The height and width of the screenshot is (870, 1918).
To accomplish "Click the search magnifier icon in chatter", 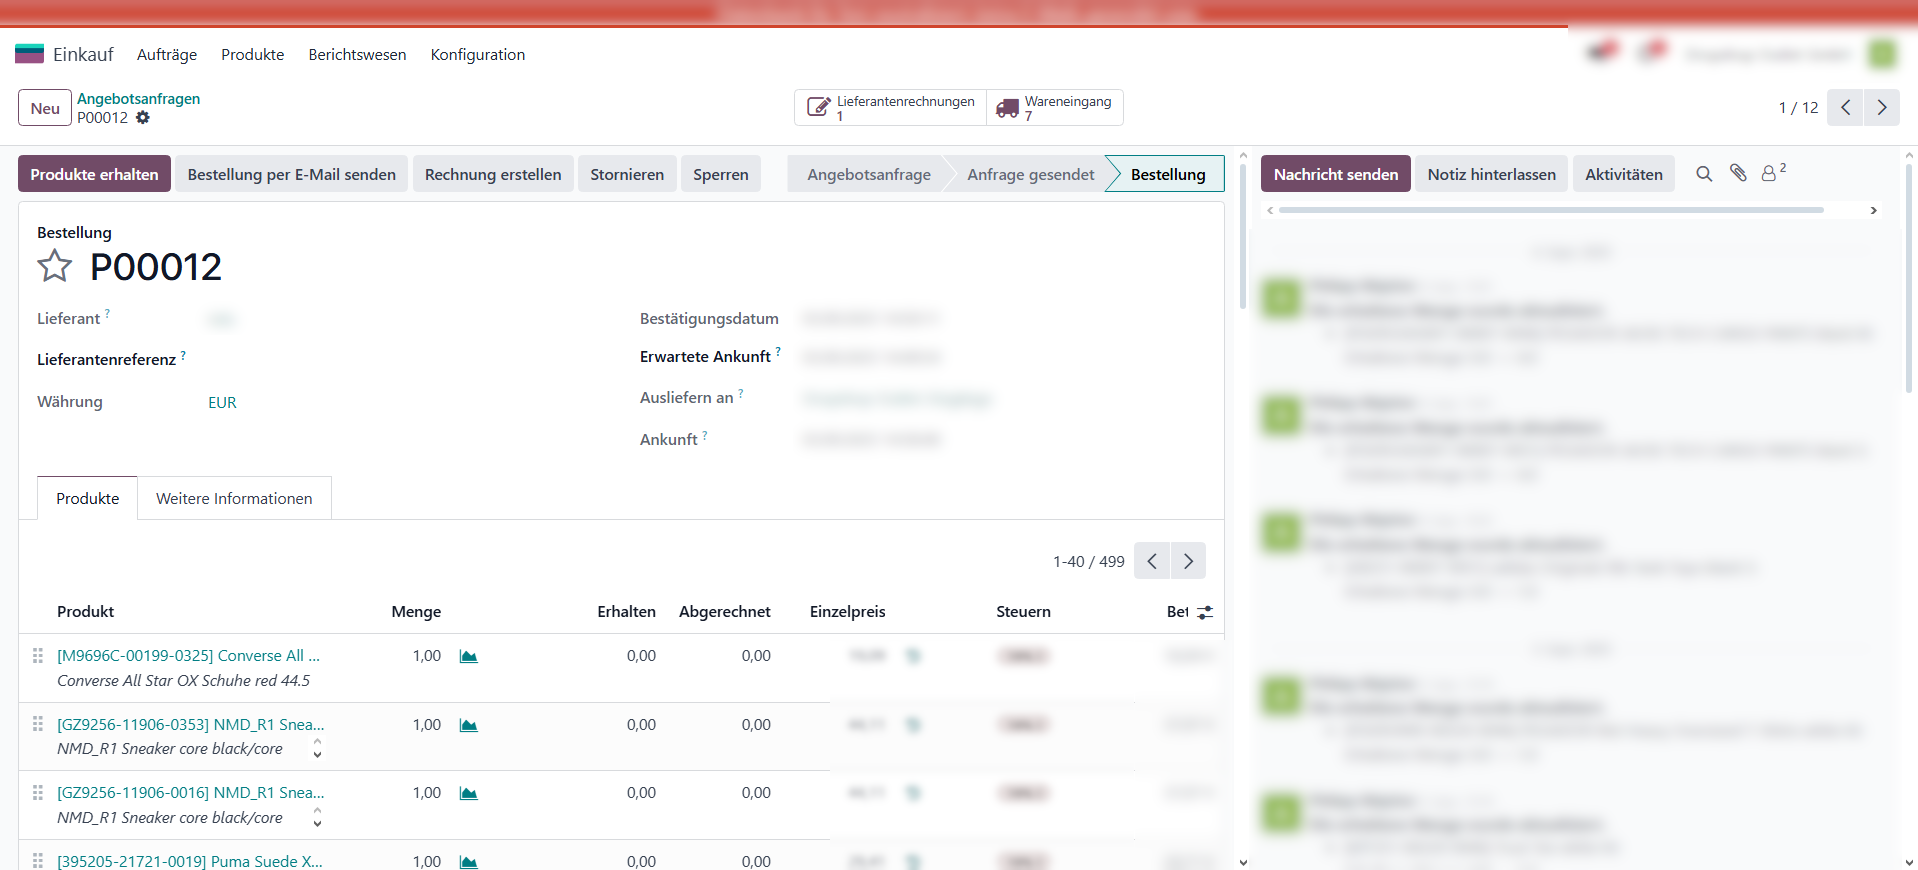I will pyautogui.click(x=1704, y=174).
